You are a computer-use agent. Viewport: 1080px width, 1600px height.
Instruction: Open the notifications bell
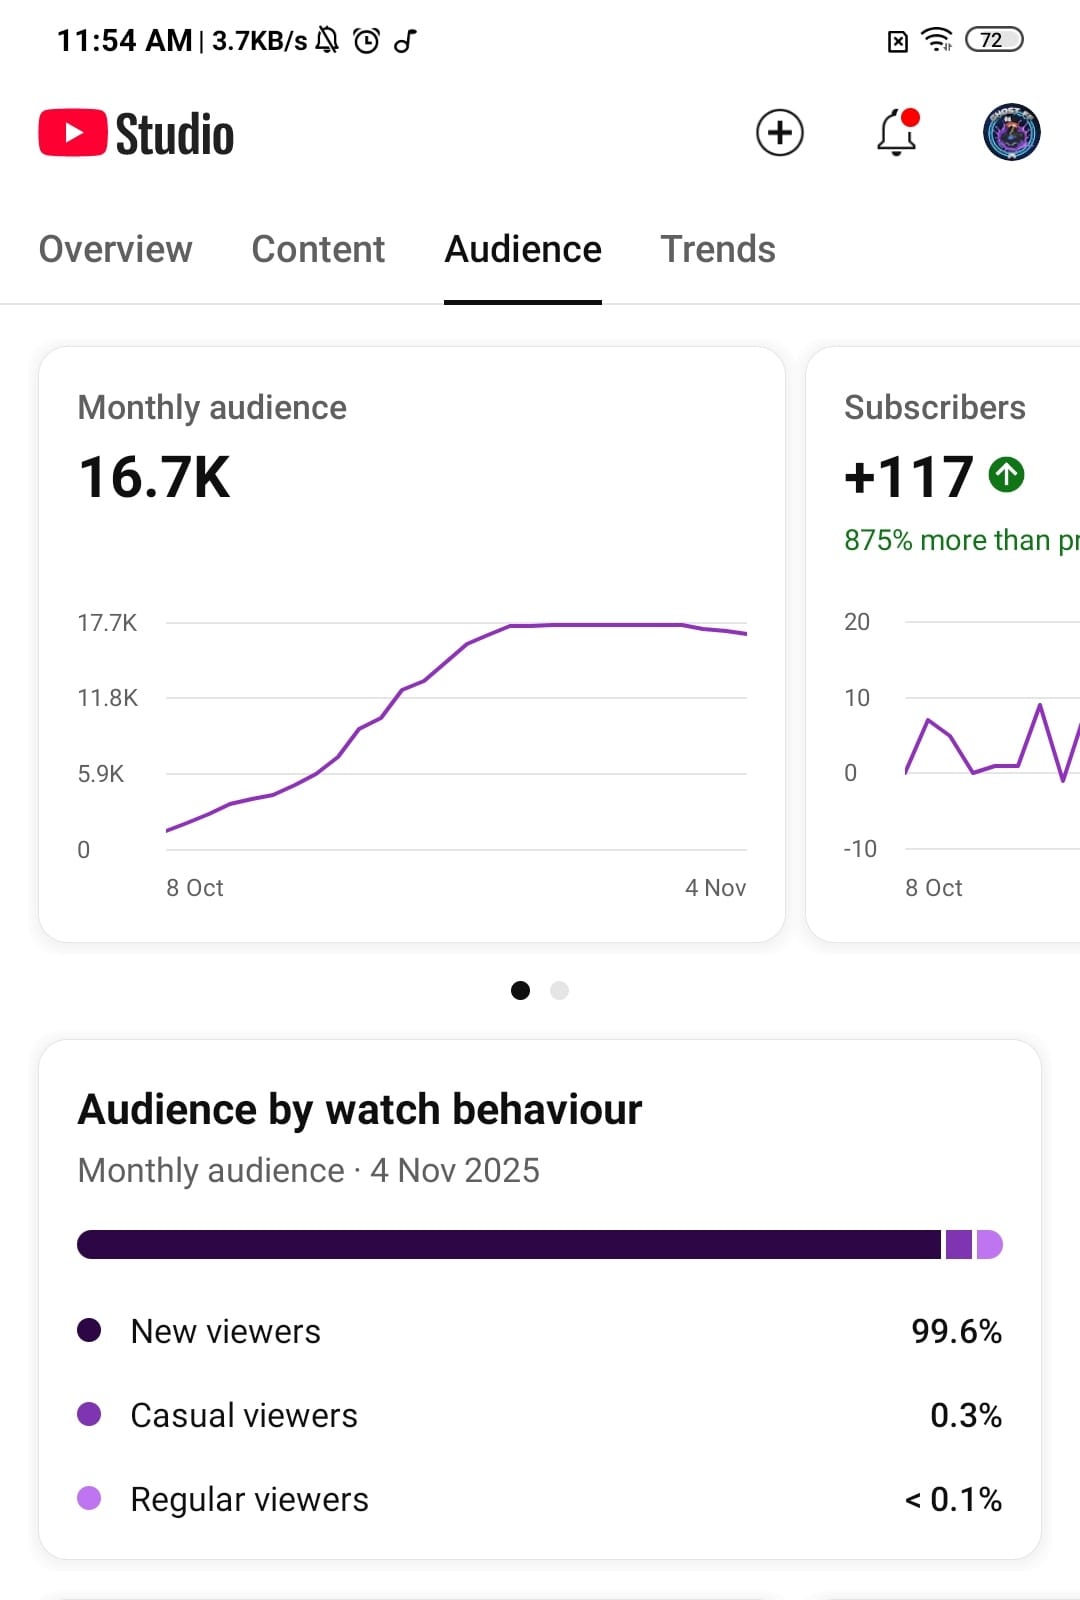coord(897,133)
